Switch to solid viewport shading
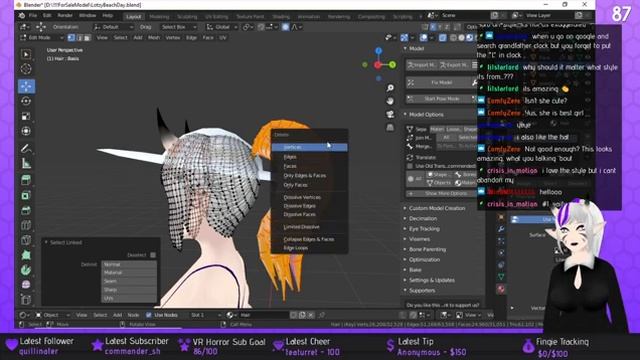The image size is (640, 360). pyautogui.click(x=462, y=38)
